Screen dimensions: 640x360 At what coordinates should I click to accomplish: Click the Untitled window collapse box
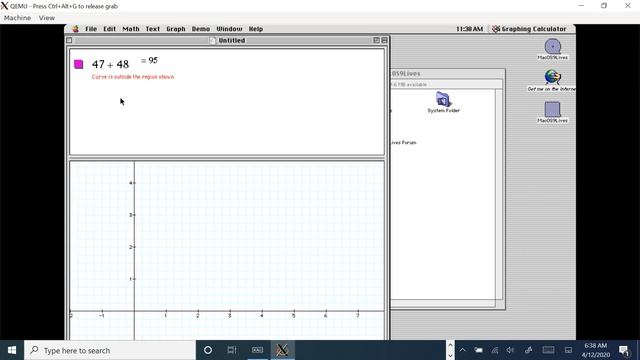point(384,40)
